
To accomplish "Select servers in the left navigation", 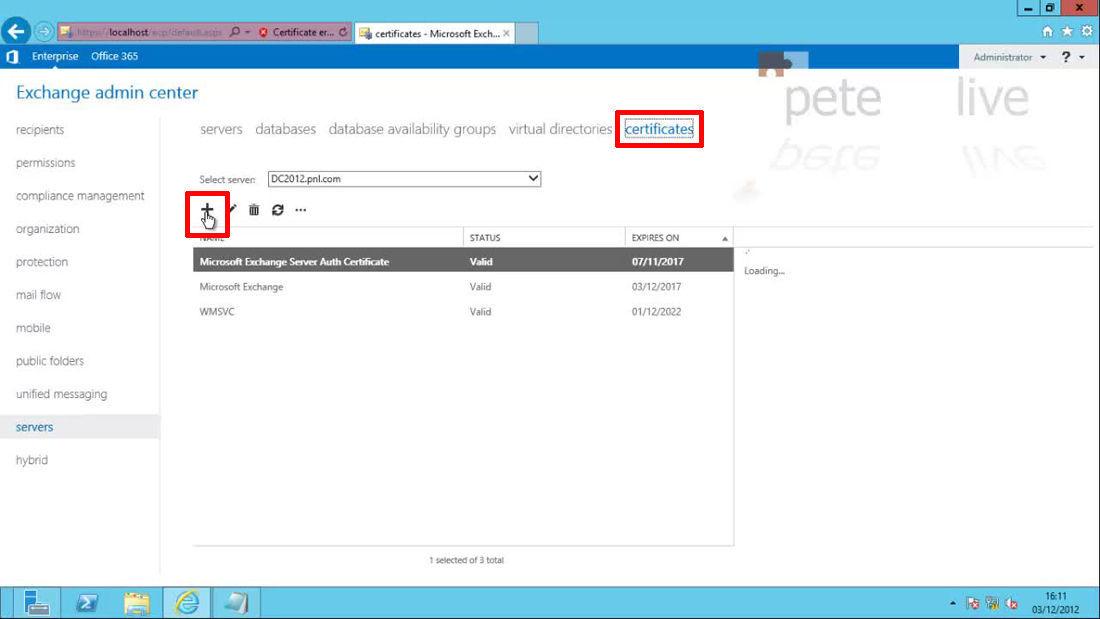I will (x=80, y=427).
